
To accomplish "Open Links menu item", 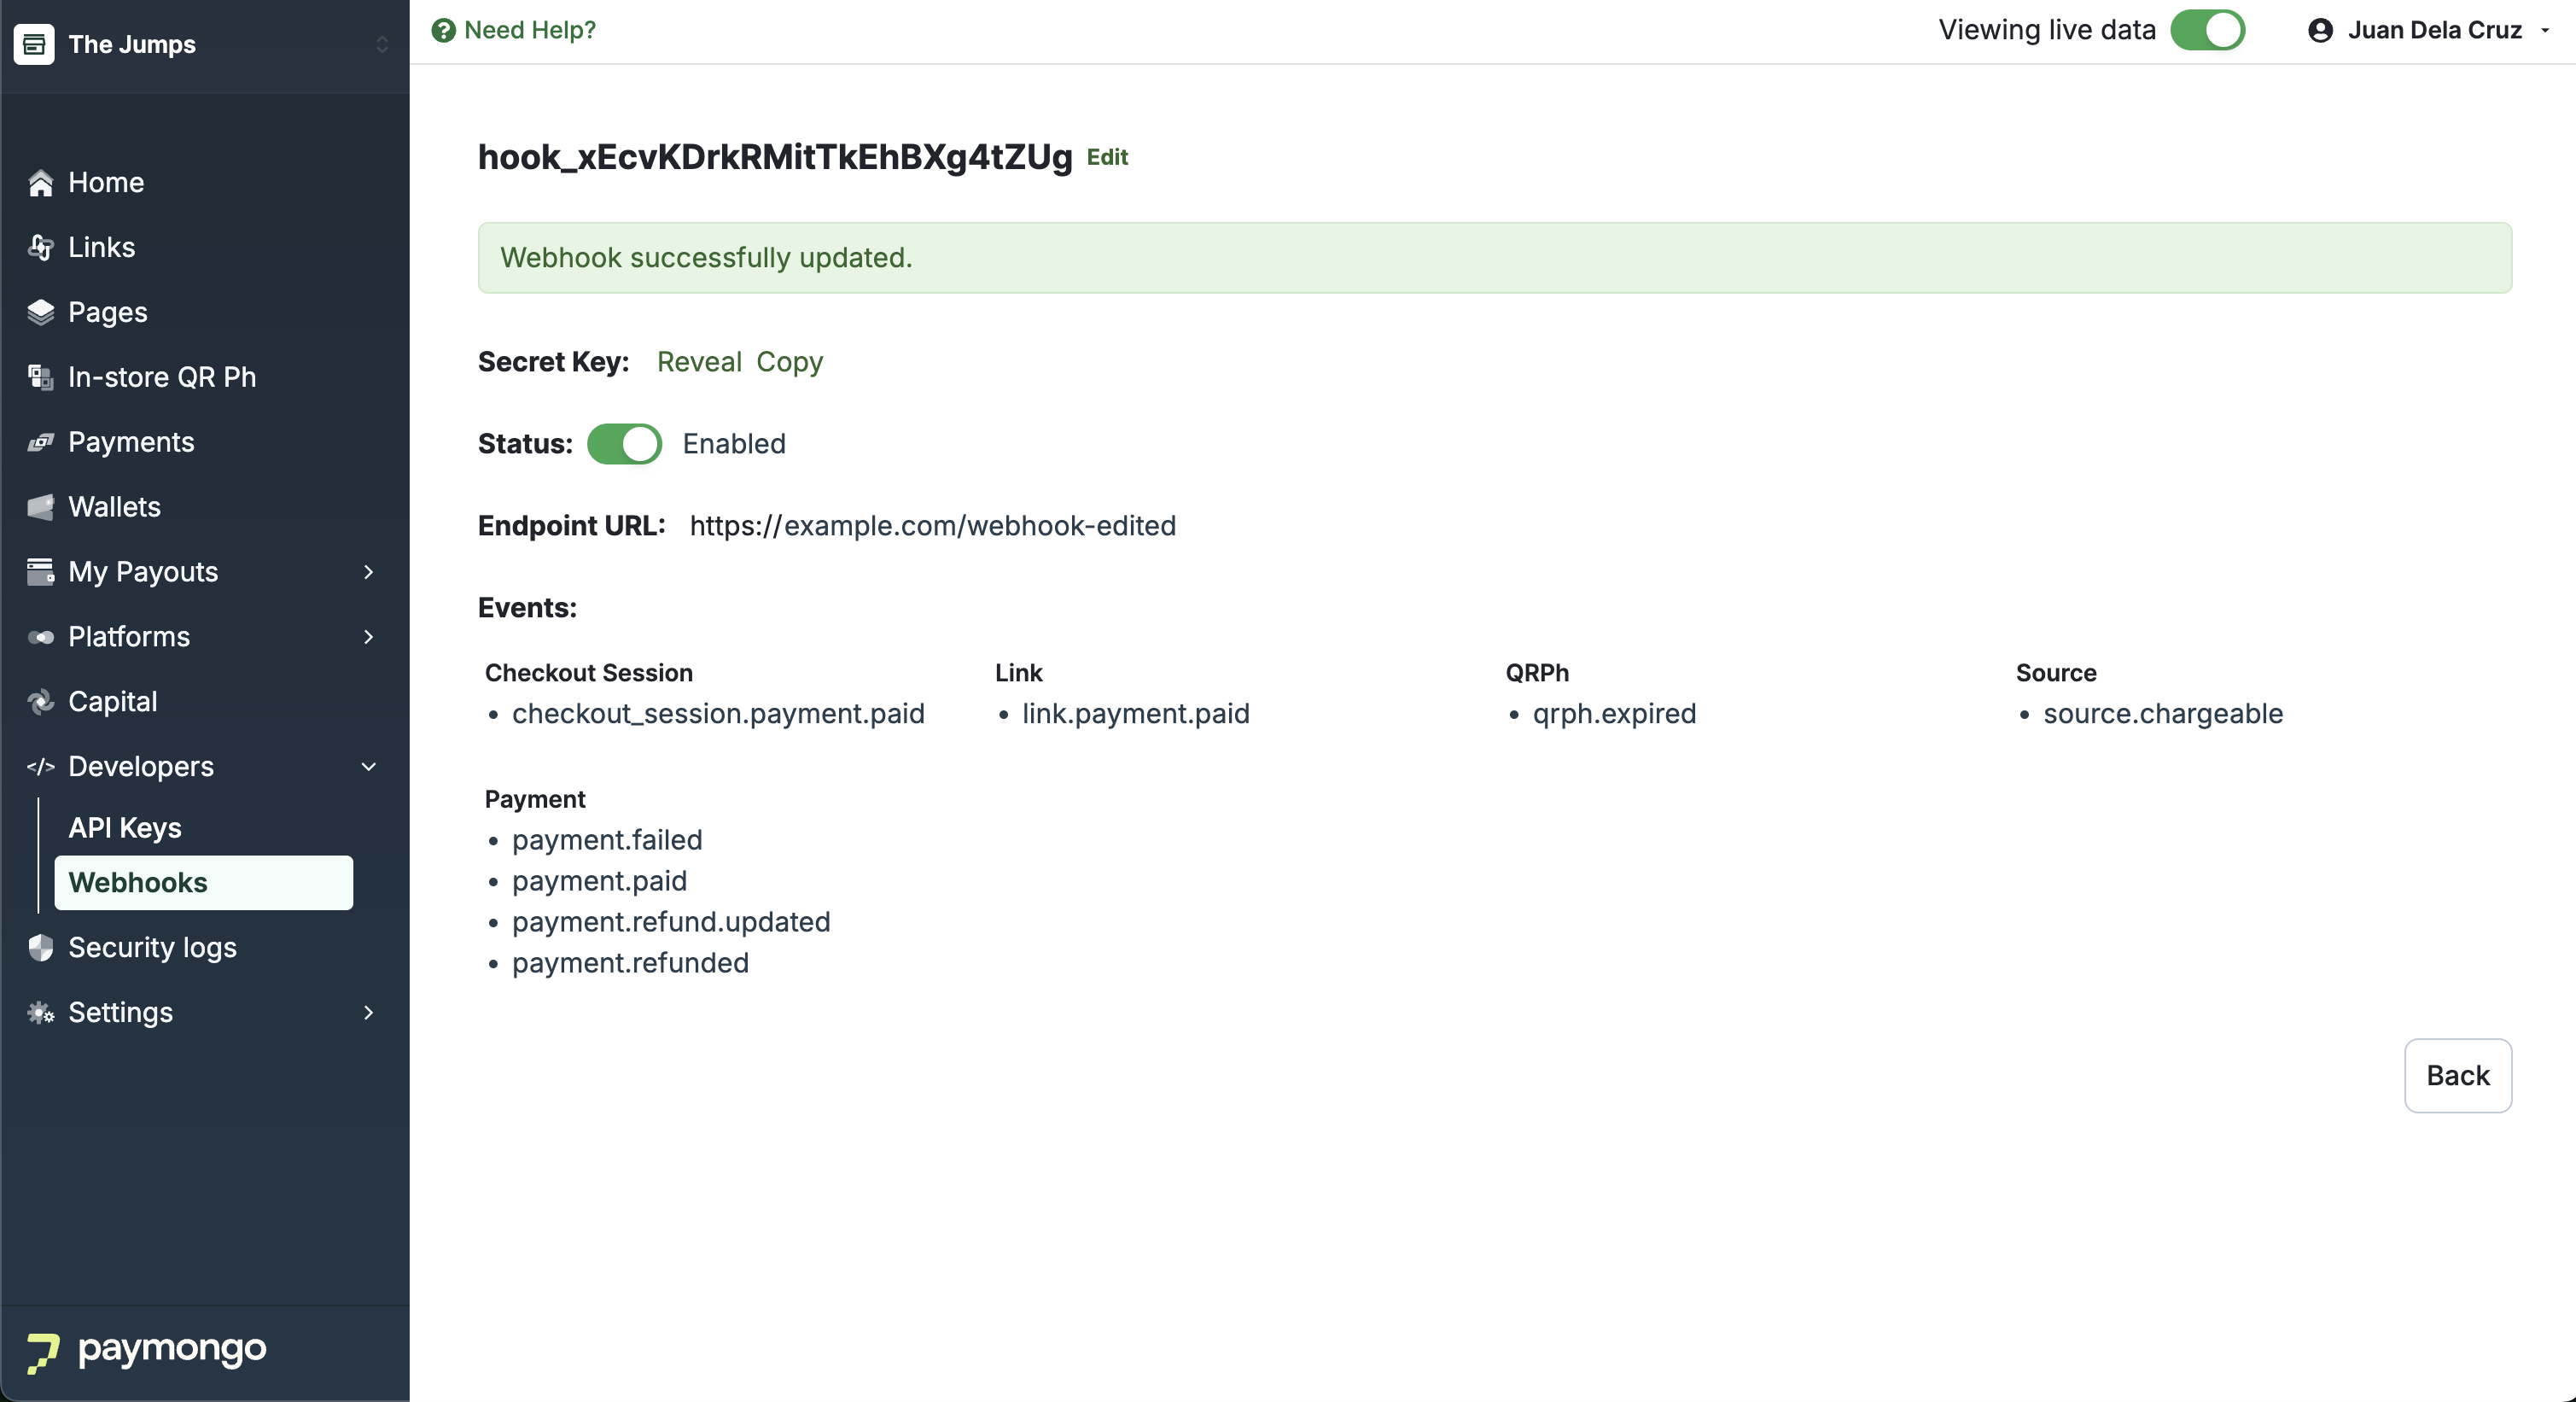I will 102,247.
